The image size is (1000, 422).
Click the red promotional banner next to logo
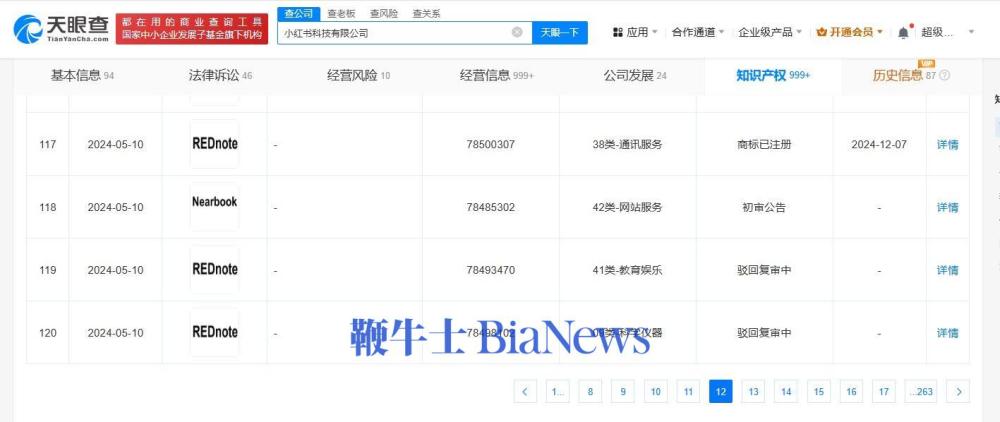point(192,29)
